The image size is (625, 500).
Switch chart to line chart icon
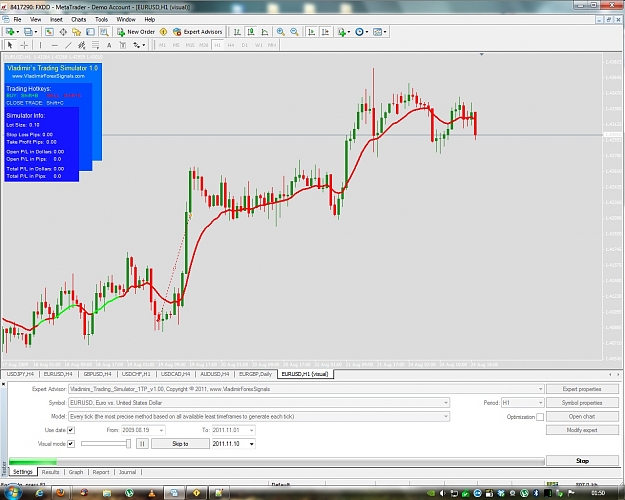(x=265, y=32)
